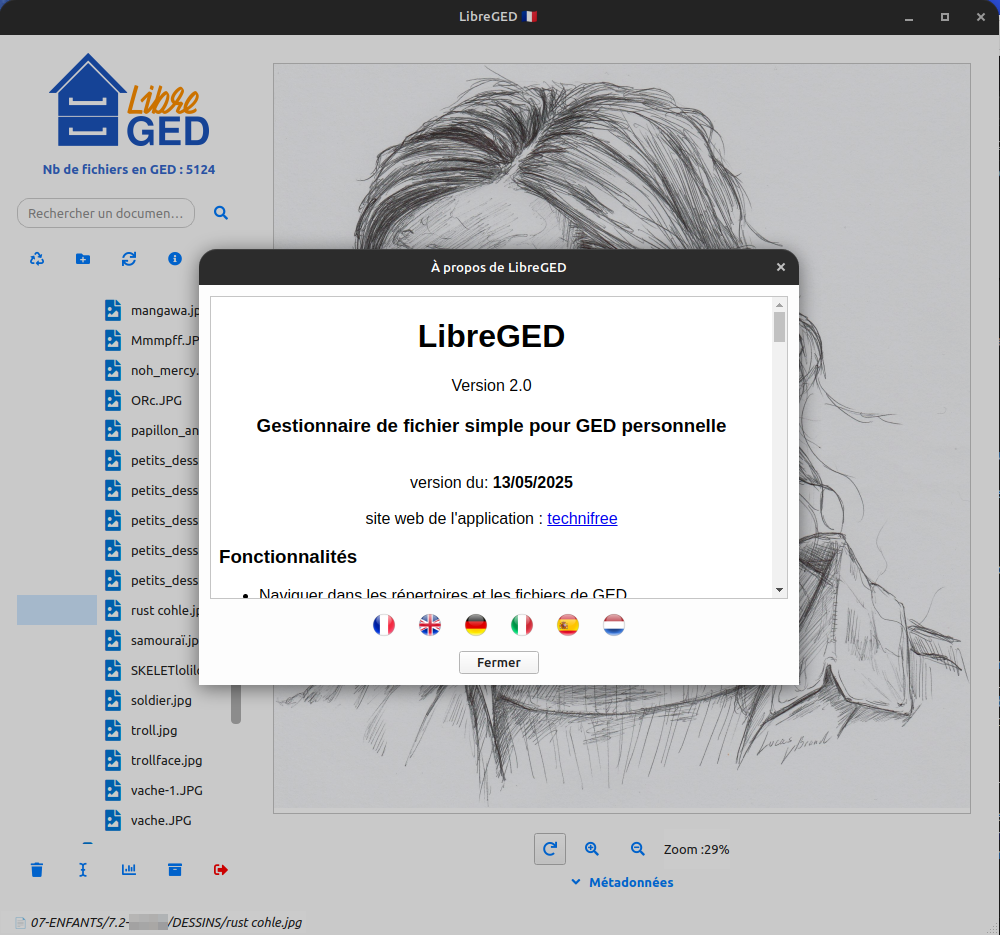Select troll.jpg in the file list
The image size is (1000, 935).
click(x=153, y=730)
